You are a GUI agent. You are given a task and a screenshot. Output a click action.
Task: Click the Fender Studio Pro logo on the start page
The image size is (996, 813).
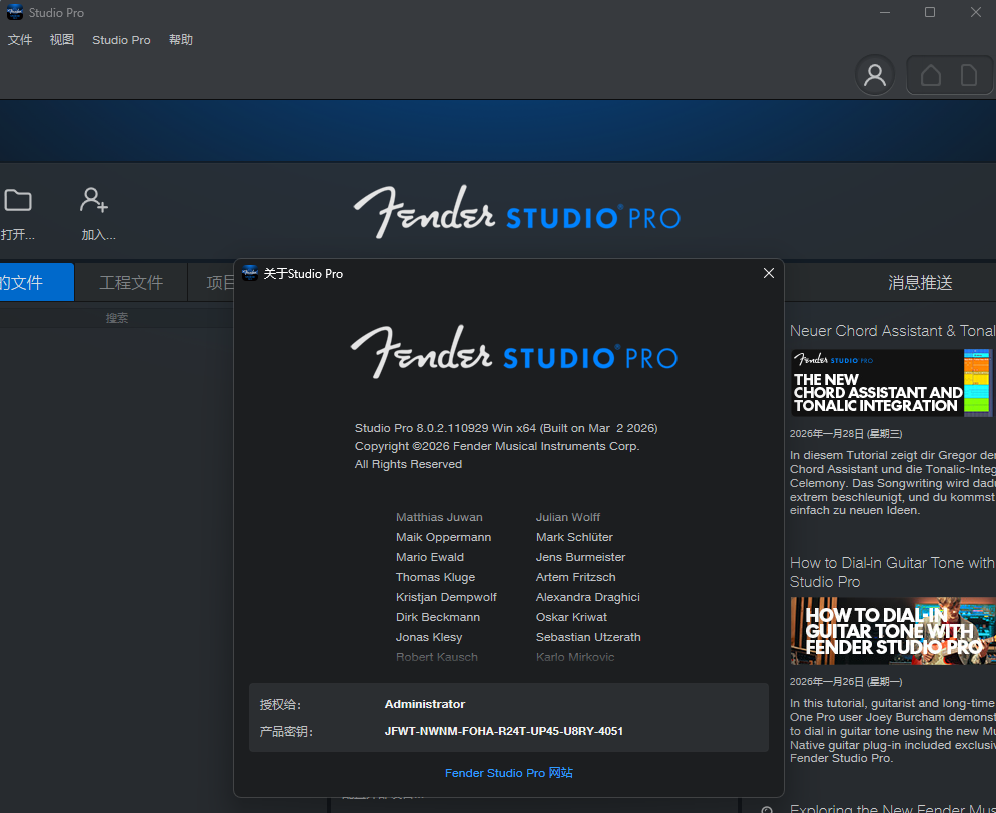[x=516, y=213]
